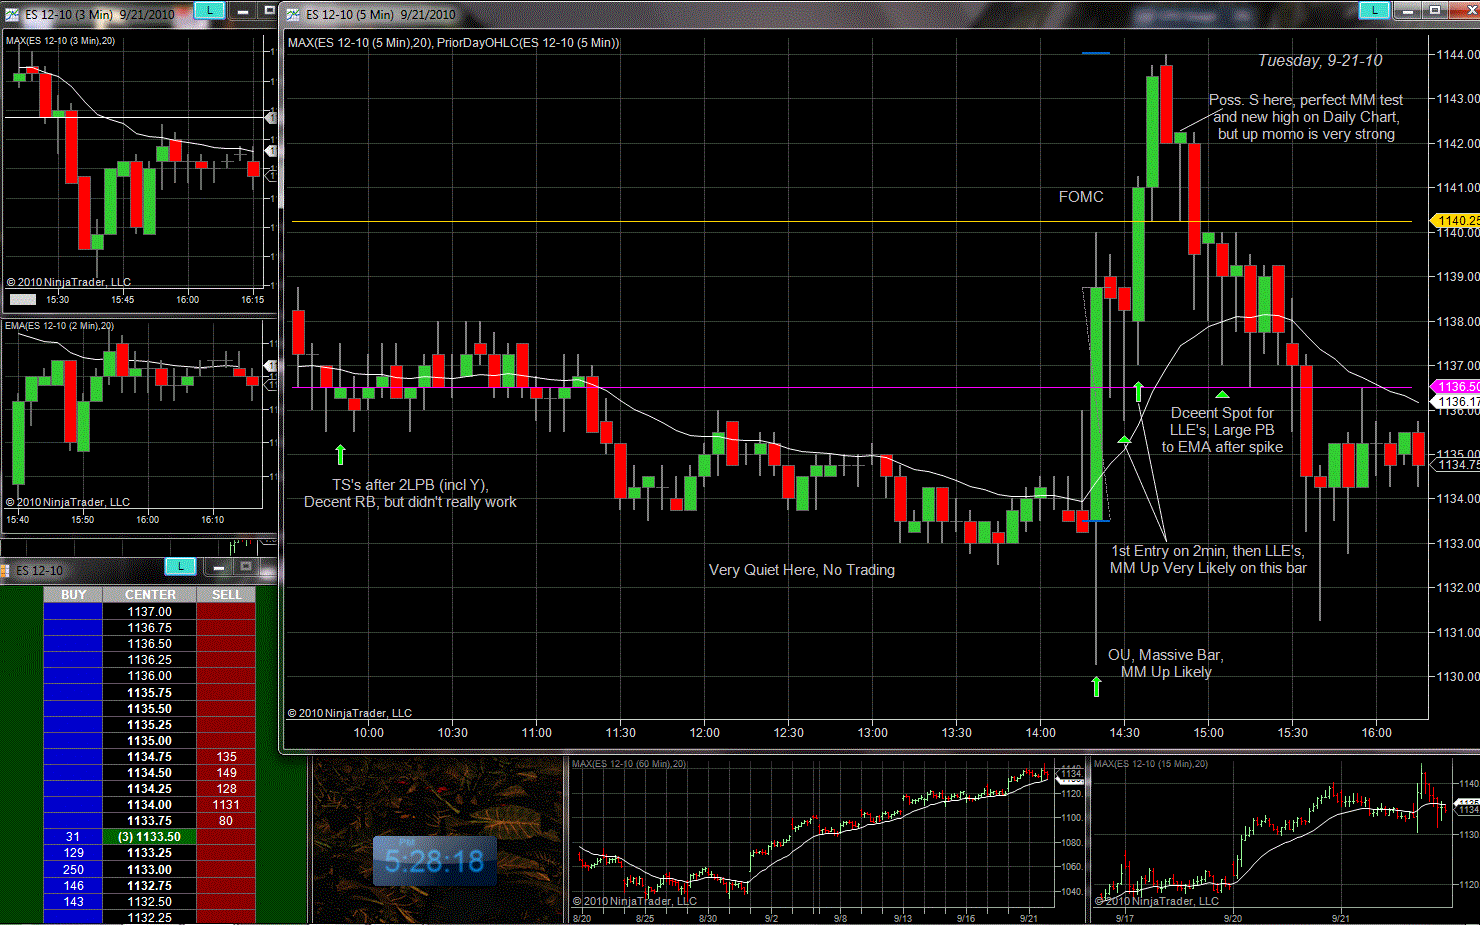
Task: Click the SuperDOM window's ladder icon
Action: 8,570
